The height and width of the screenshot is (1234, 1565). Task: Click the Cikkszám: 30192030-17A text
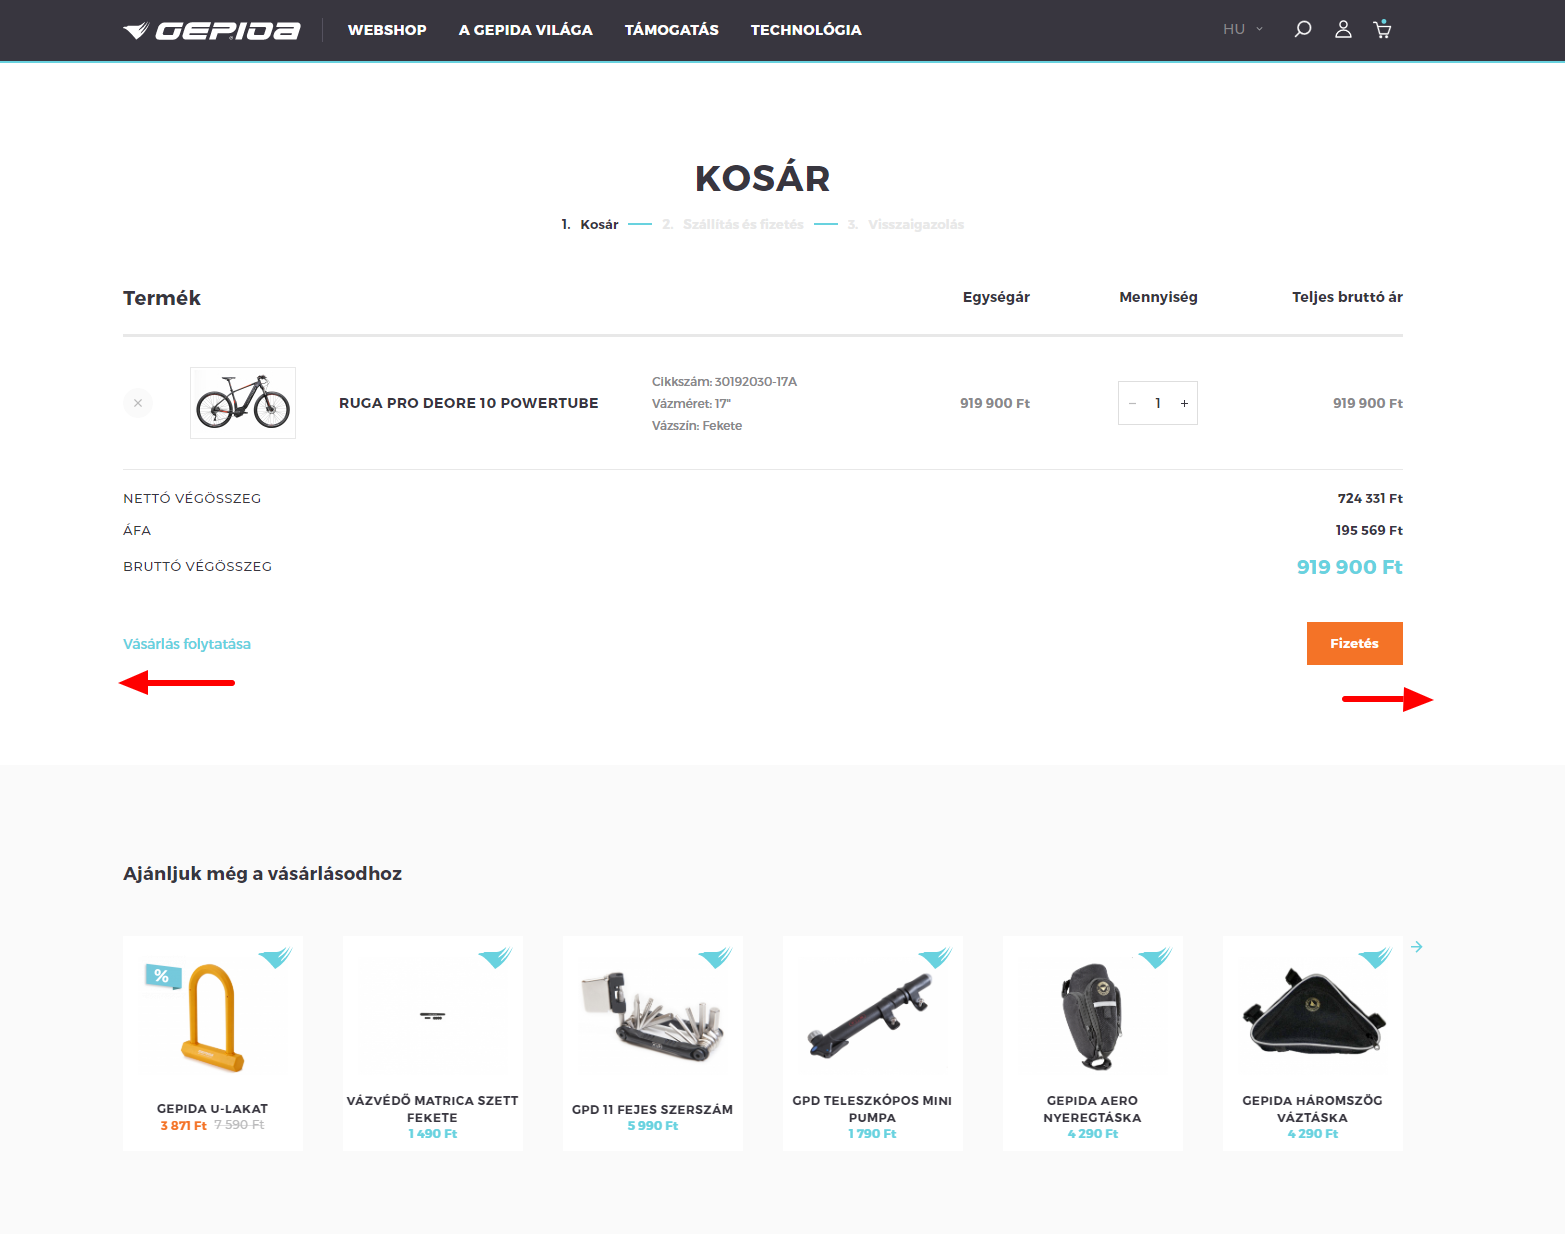pyautogui.click(x=725, y=381)
